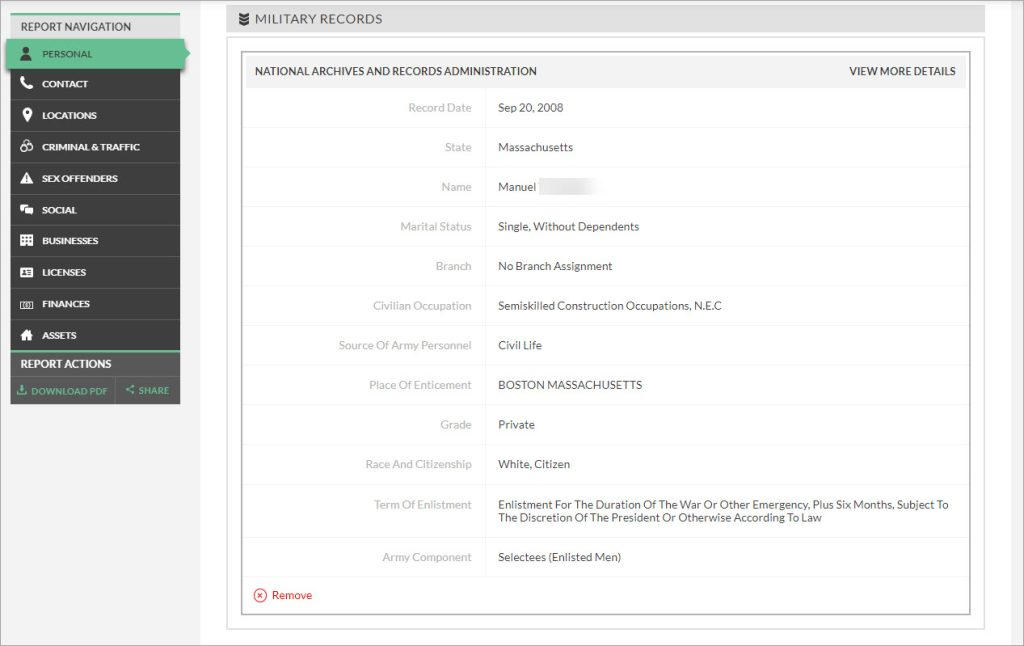This screenshot has height=646, width=1024.
Task: Click the BOSTON MASSACHUSETTS value
Action: click(569, 385)
